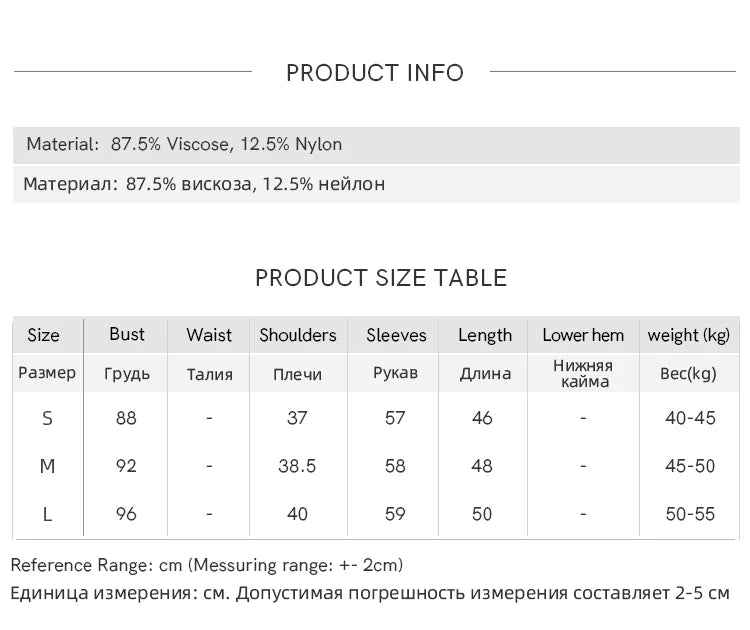The width and height of the screenshot is (750, 630).
Task: Click the Waist column header
Action: [209, 335]
